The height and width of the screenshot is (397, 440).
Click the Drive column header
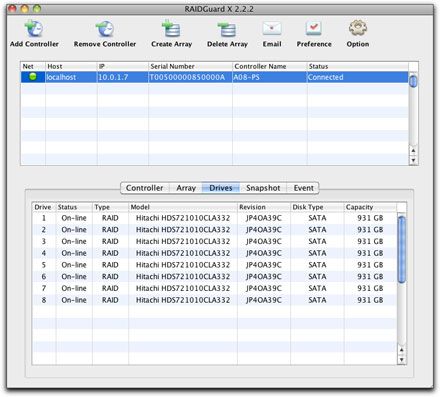[x=44, y=207]
